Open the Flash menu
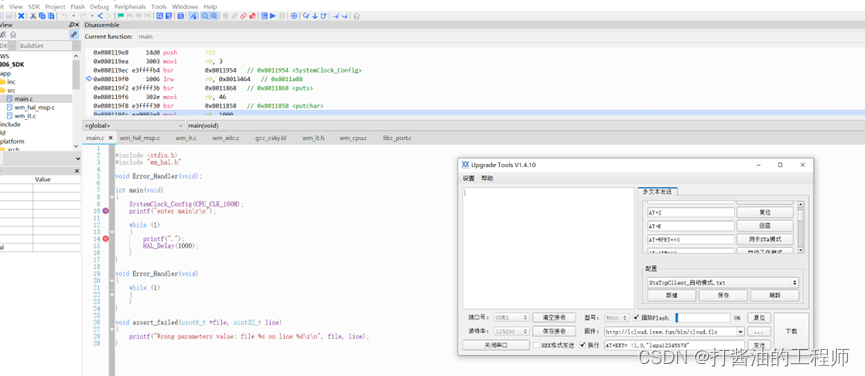 click(77, 7)
